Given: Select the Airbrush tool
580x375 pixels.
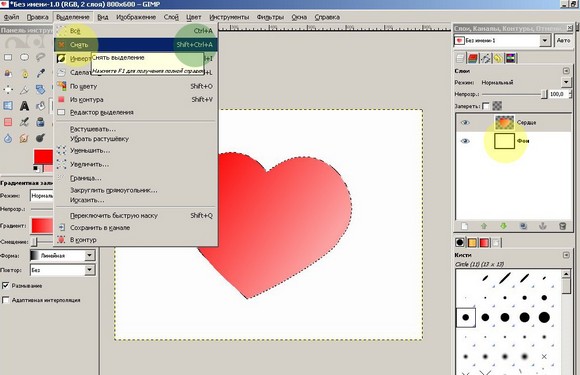Looking at the screenshot, I should (x=24, y=122).
